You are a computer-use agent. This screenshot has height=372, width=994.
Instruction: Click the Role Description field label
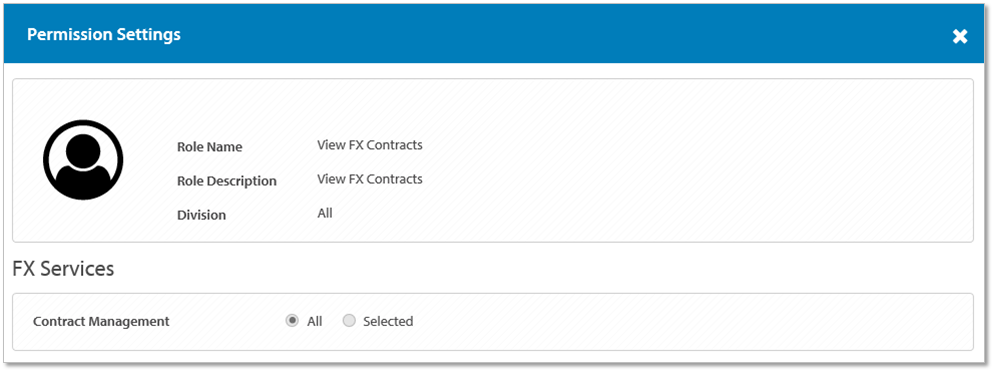tap(227, 181)
